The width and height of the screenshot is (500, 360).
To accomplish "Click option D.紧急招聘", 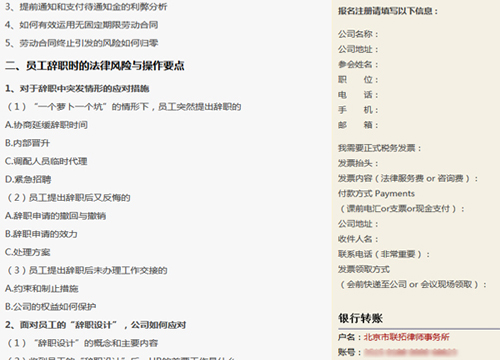I will [x=28, y=180].
